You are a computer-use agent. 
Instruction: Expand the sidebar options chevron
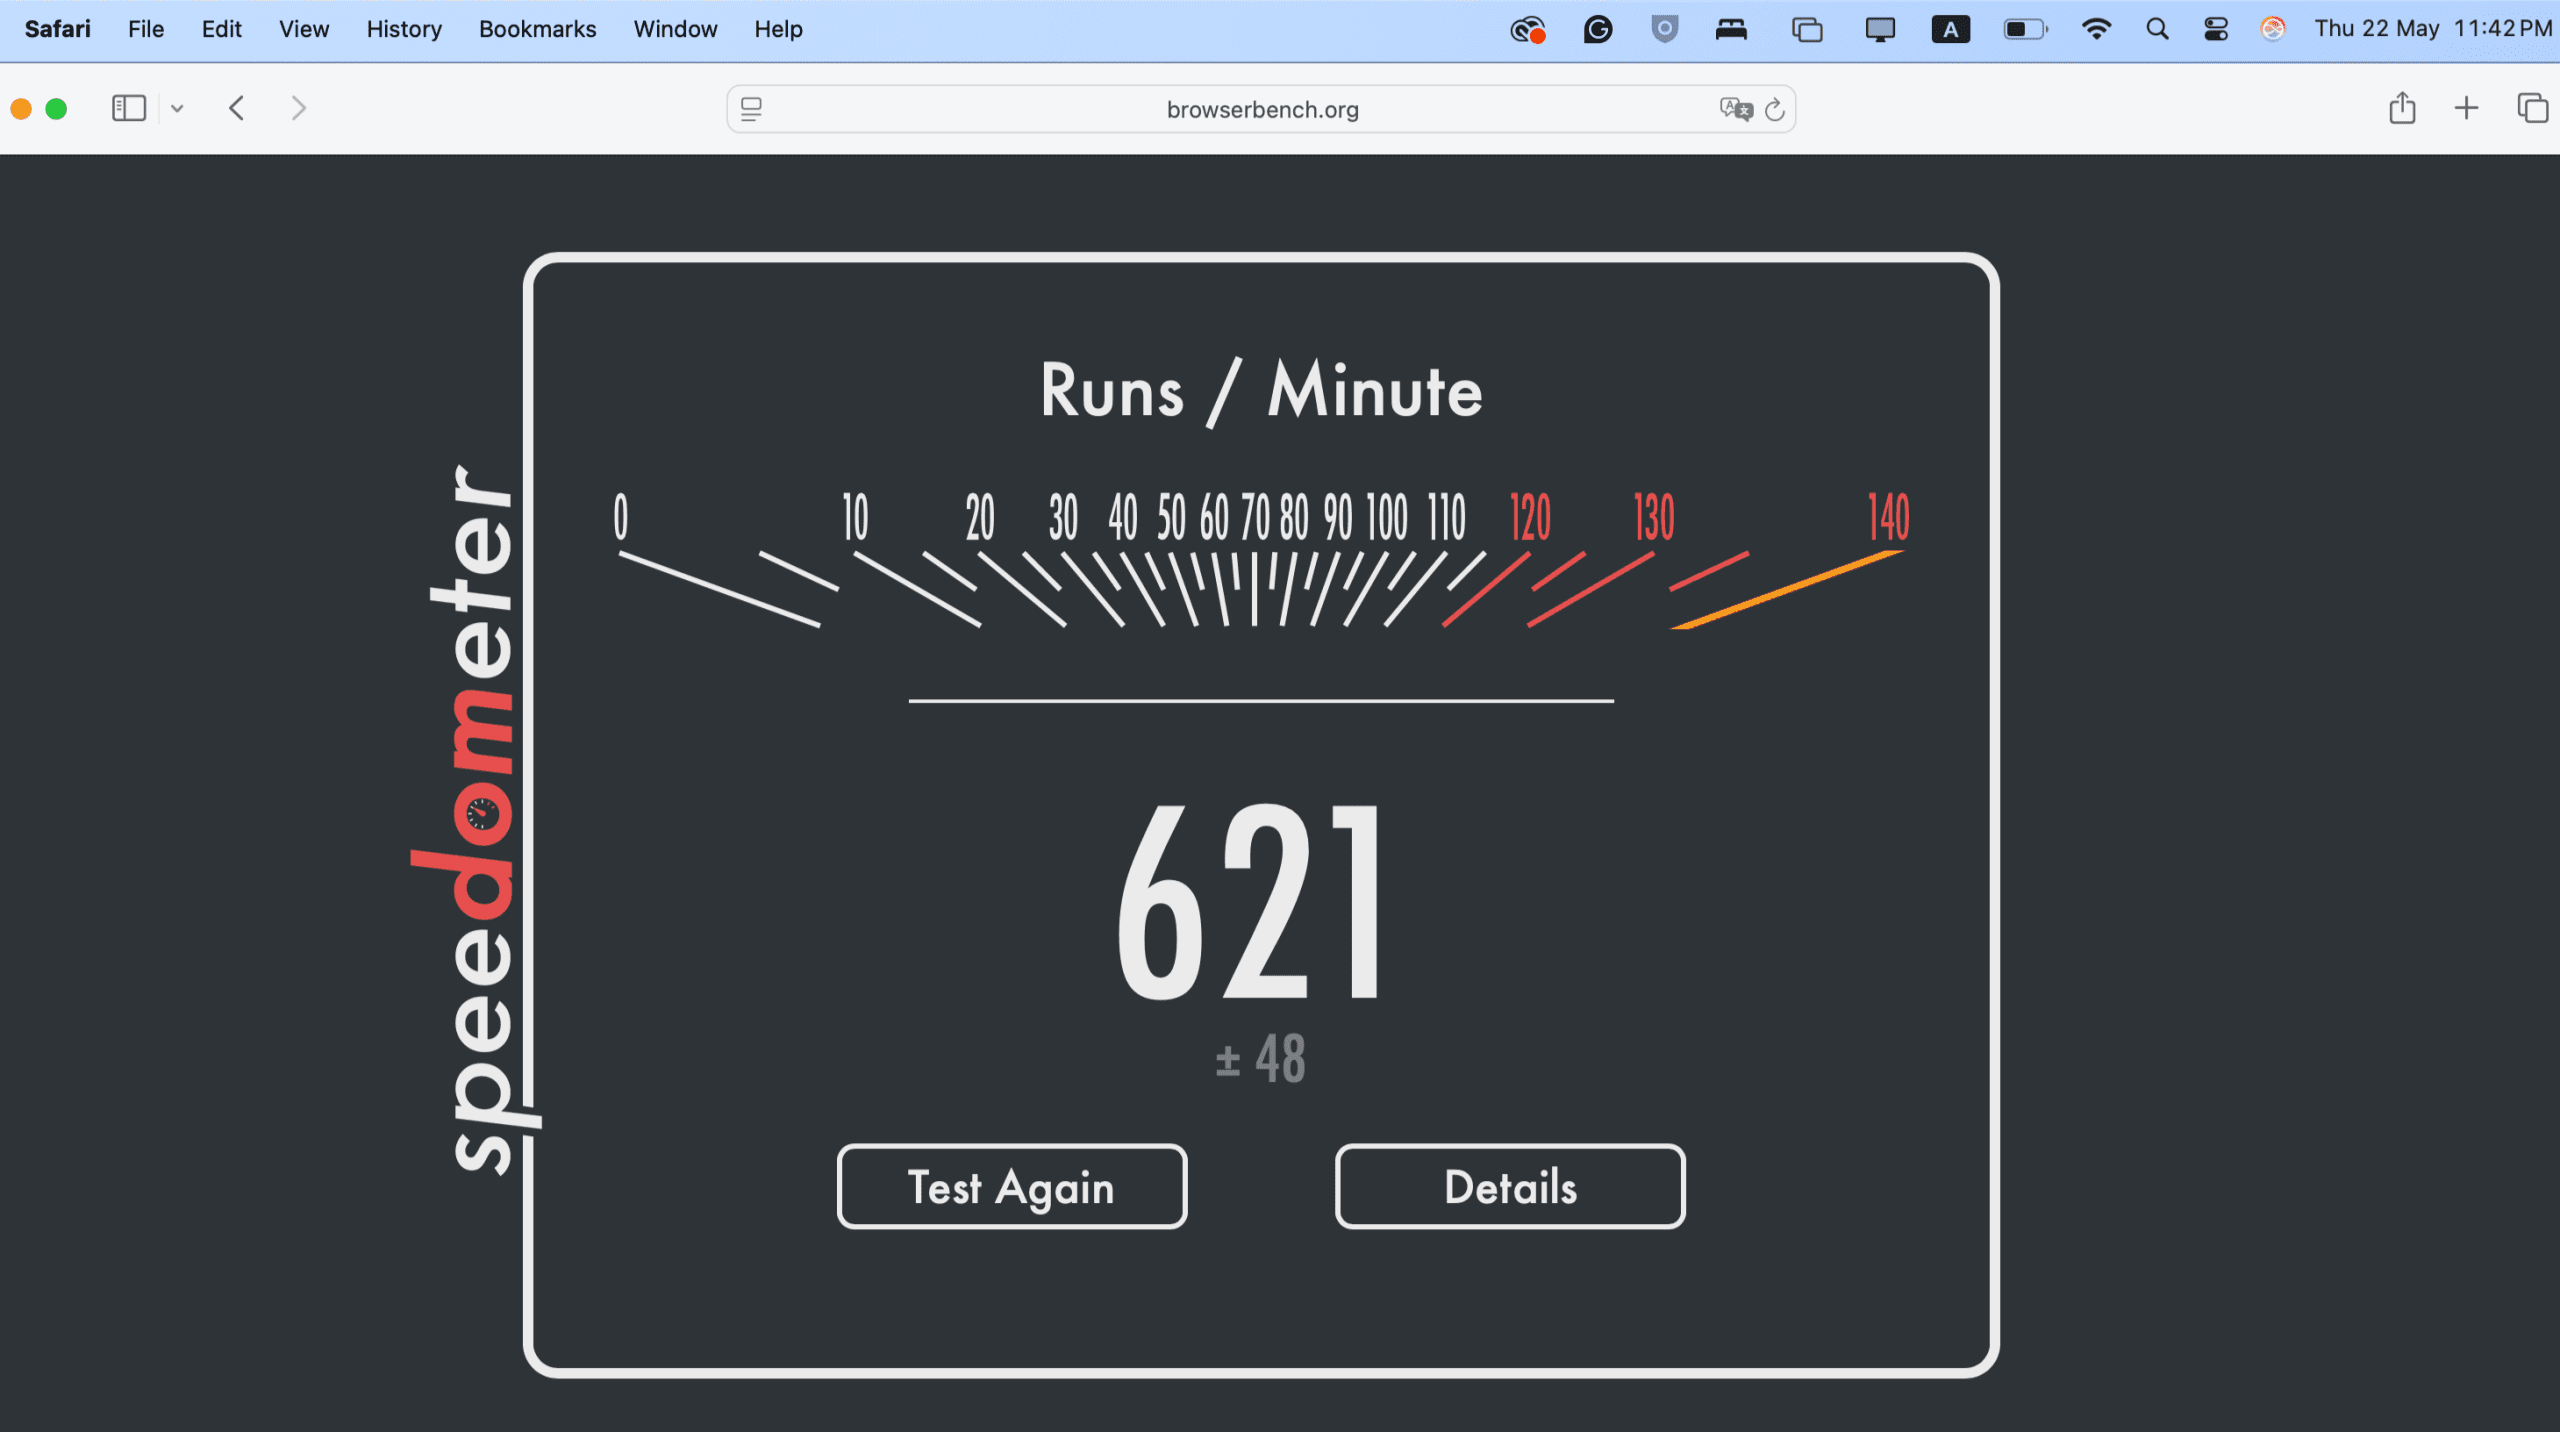[x=177, y=108]
